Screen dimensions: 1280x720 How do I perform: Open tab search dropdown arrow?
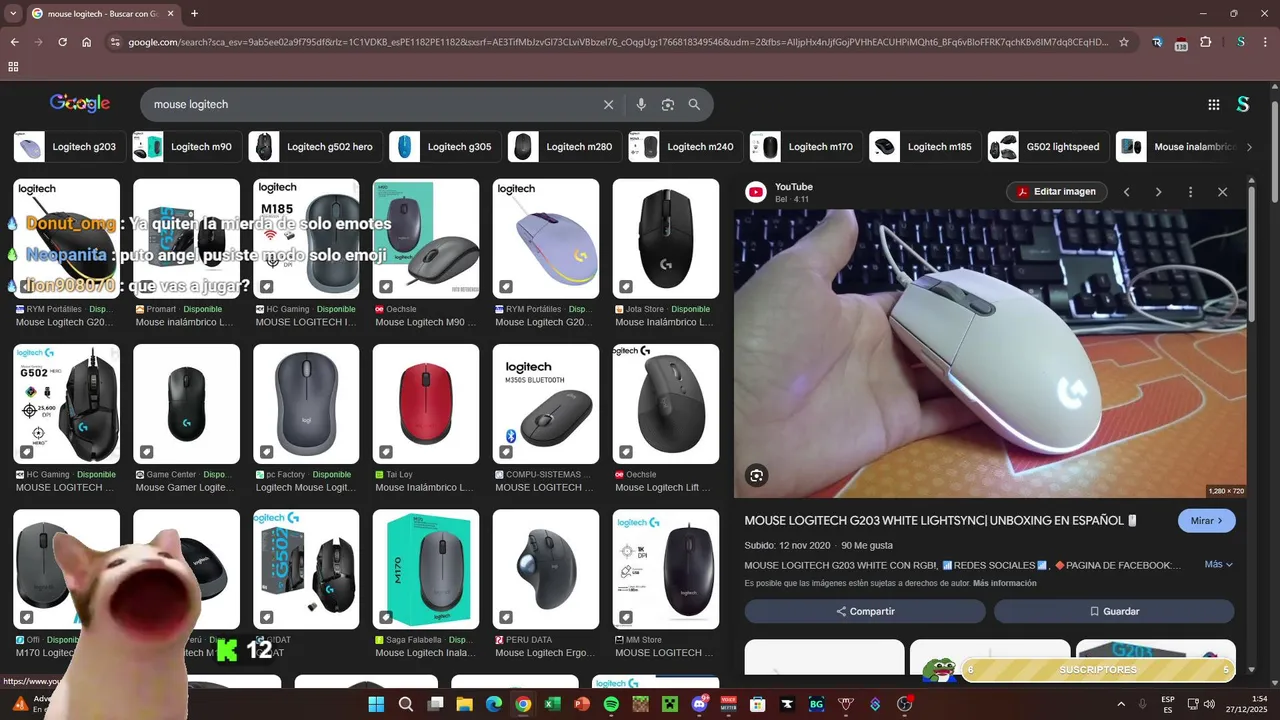13,14
